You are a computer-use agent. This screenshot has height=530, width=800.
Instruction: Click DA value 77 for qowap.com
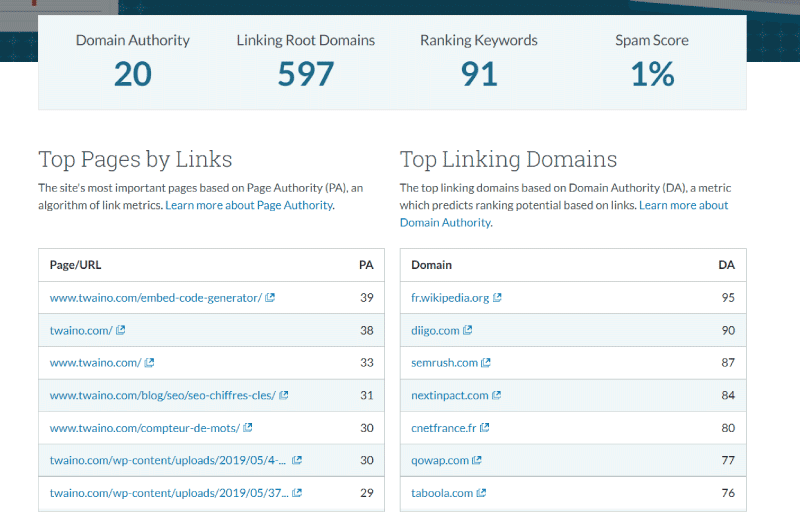[728, 460]
